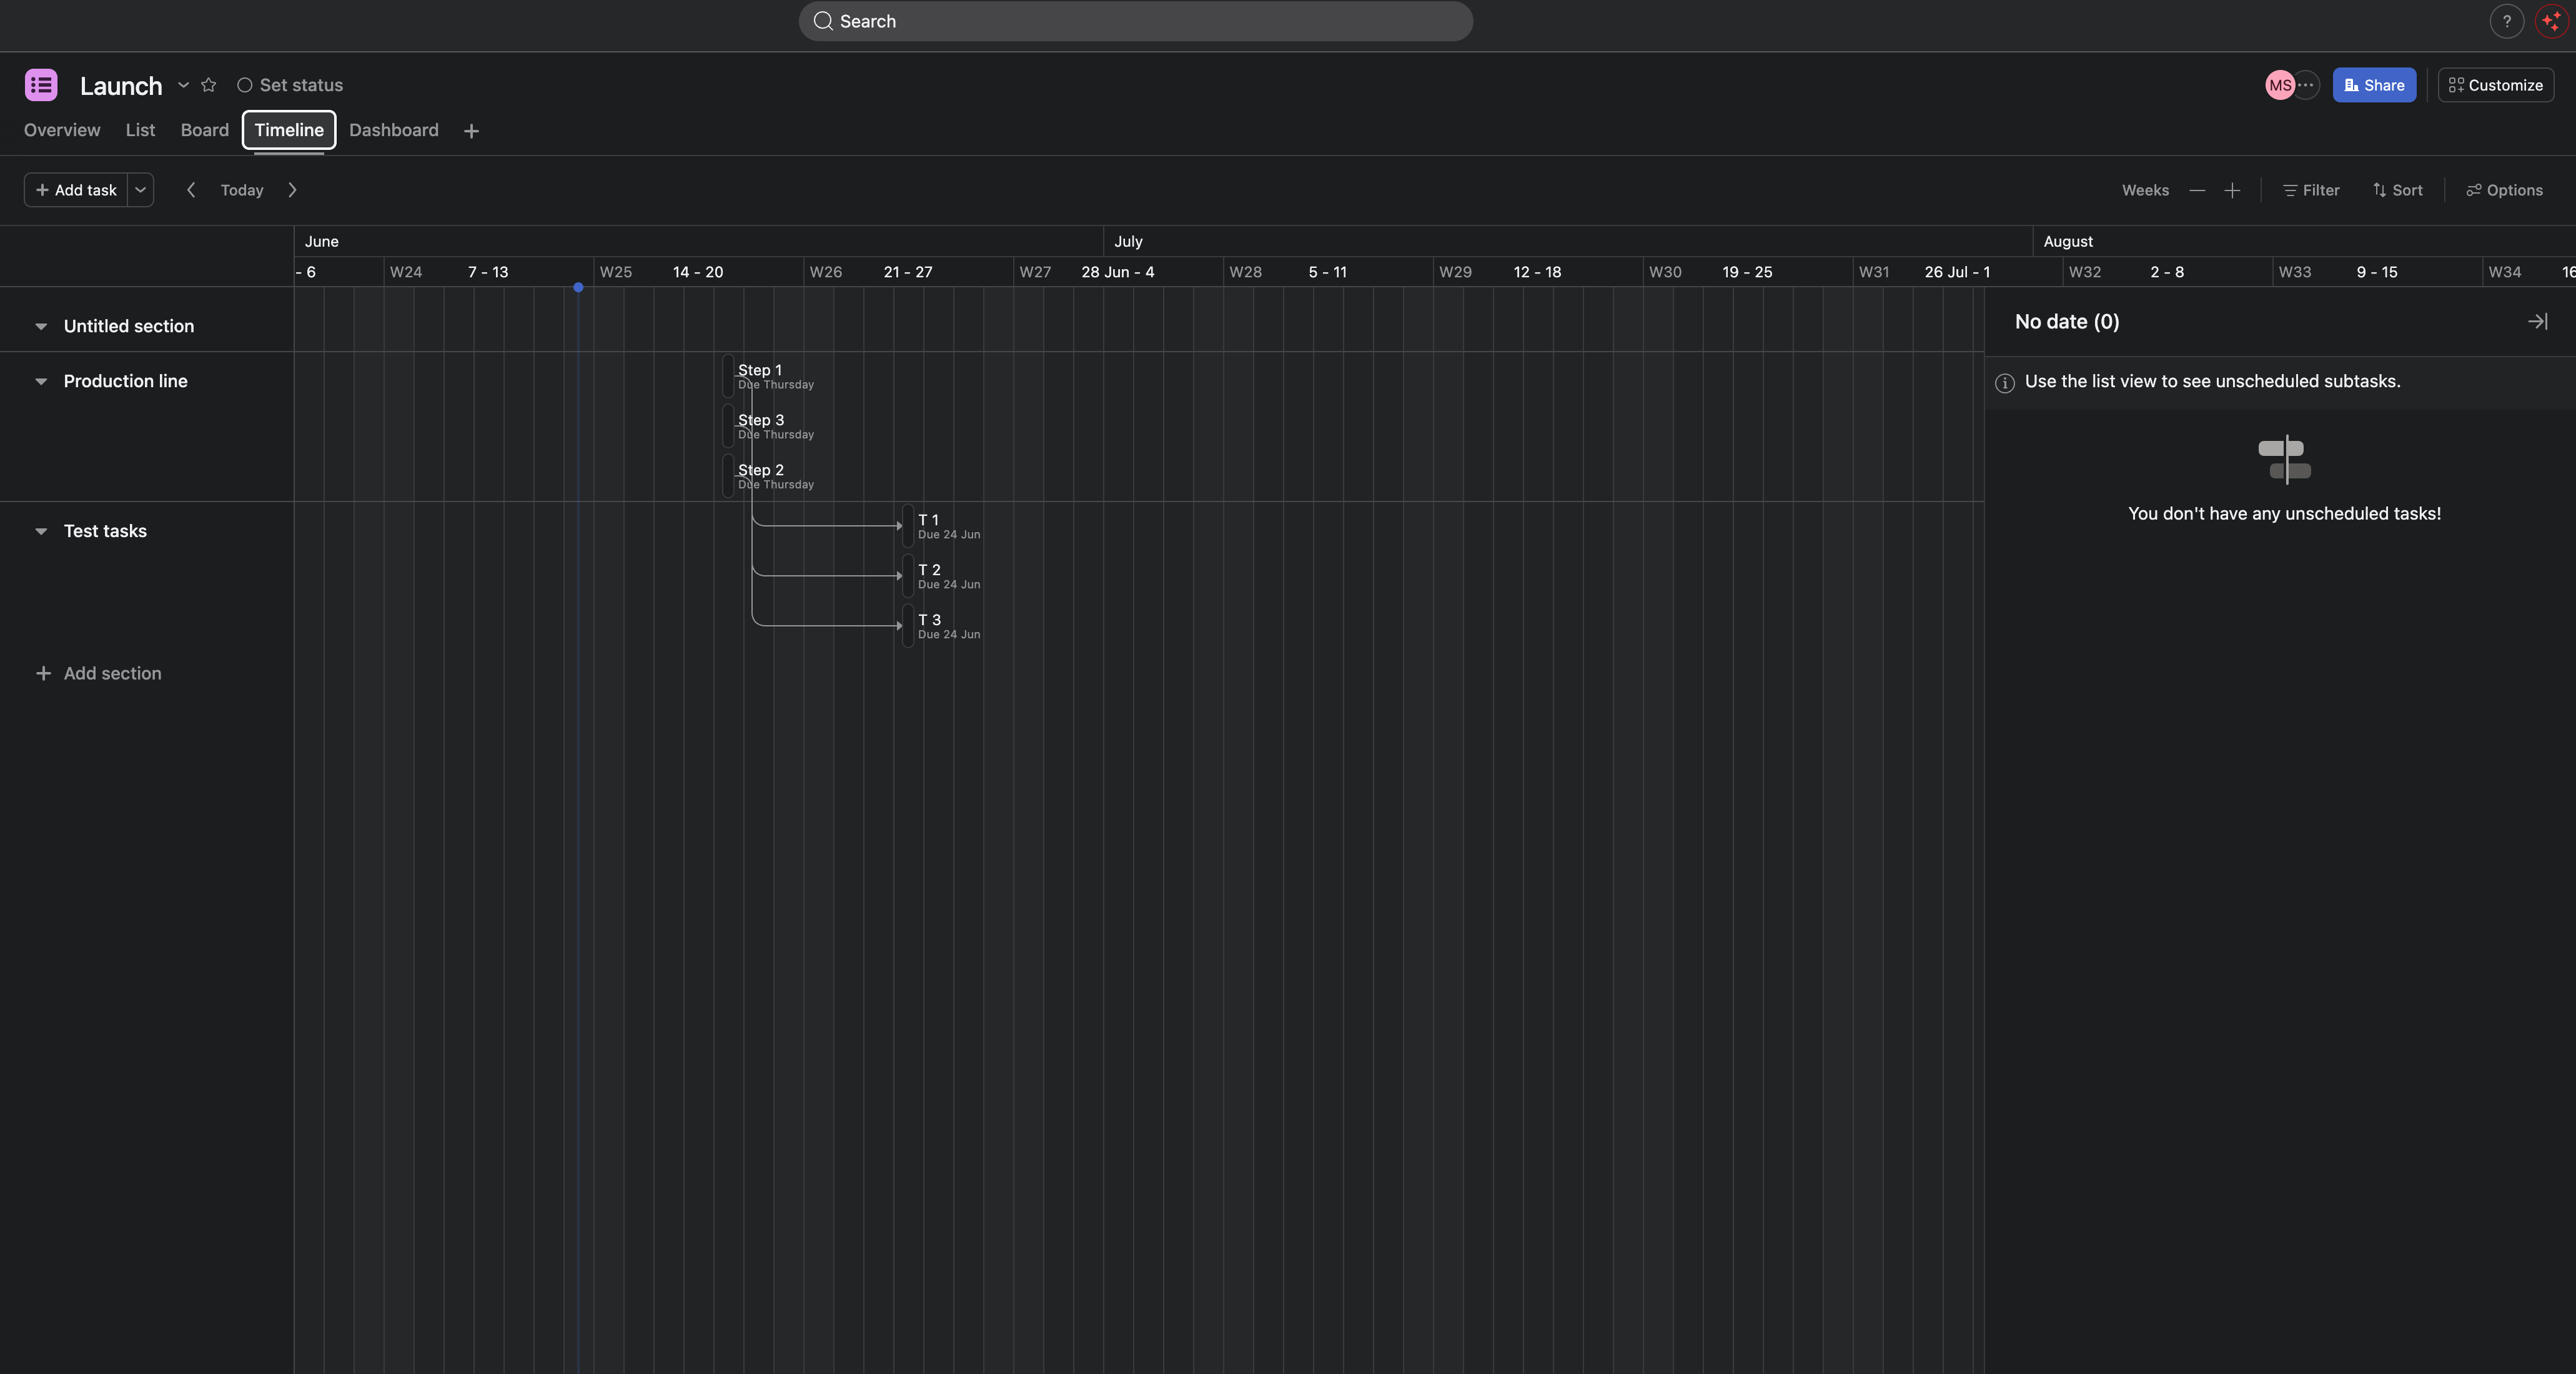
Task: Switch to the List tab
Action: click(x=140, y=130)
